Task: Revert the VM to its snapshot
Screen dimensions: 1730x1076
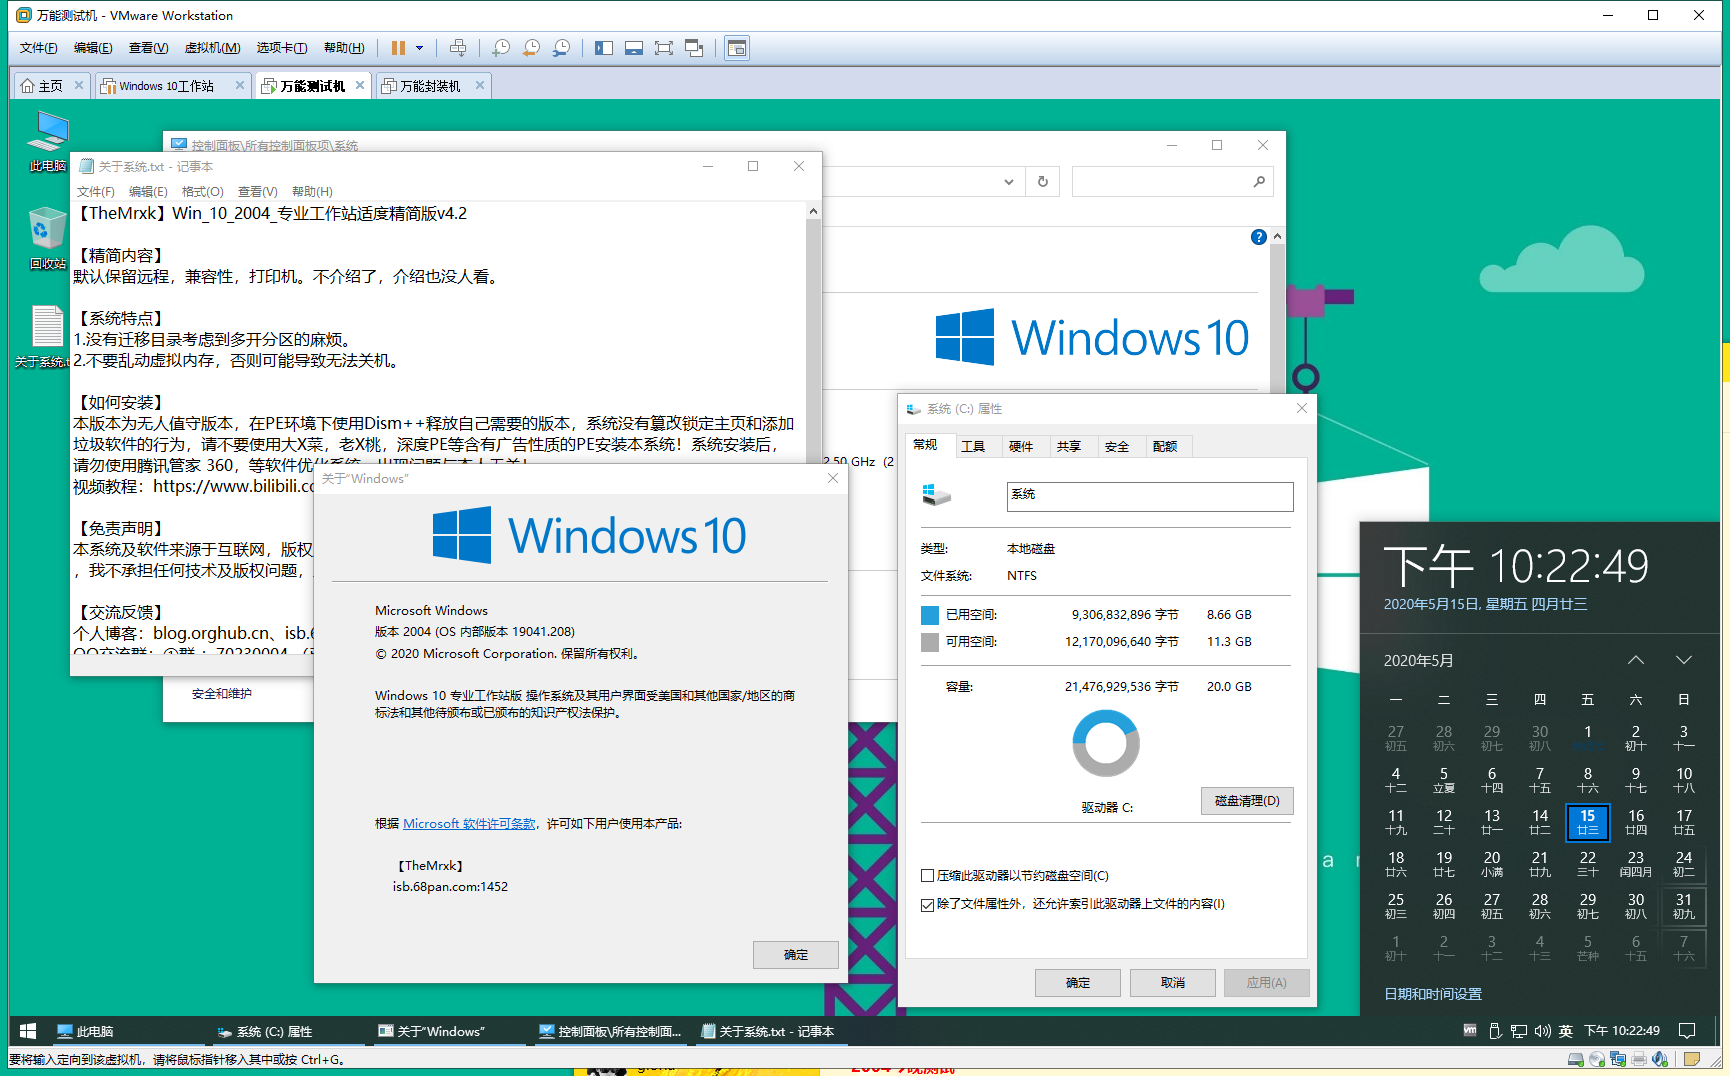Action: [x=531, y=47]
